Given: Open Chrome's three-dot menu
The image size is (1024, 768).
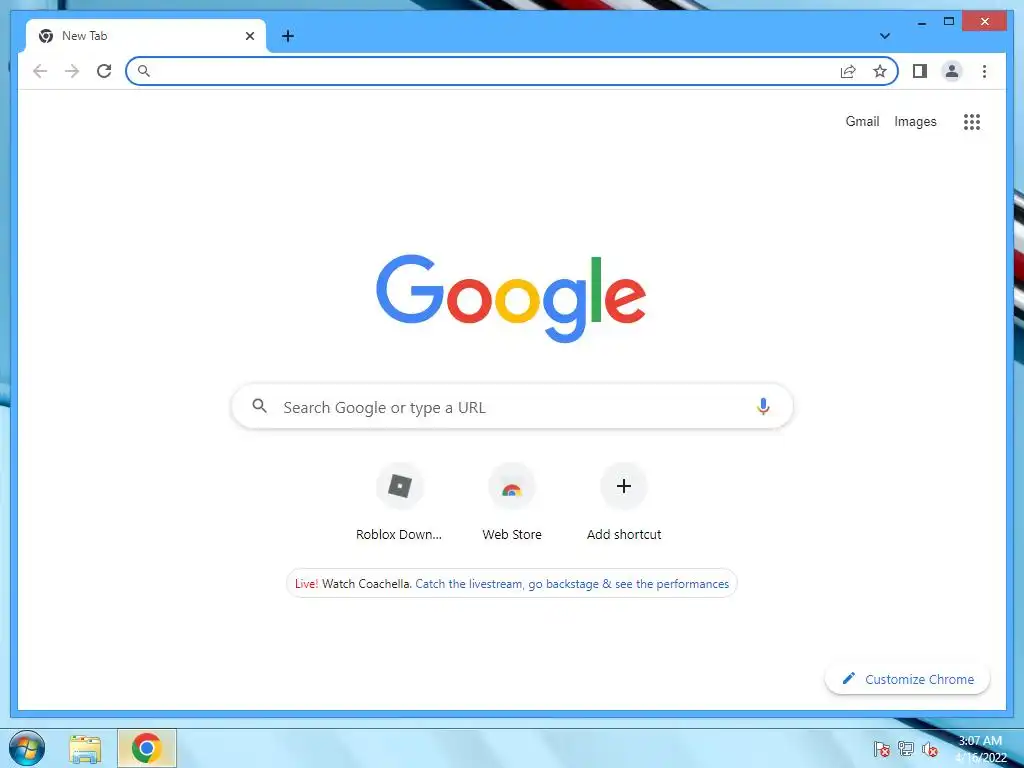Looking at the screenshot, I should 984,71.
